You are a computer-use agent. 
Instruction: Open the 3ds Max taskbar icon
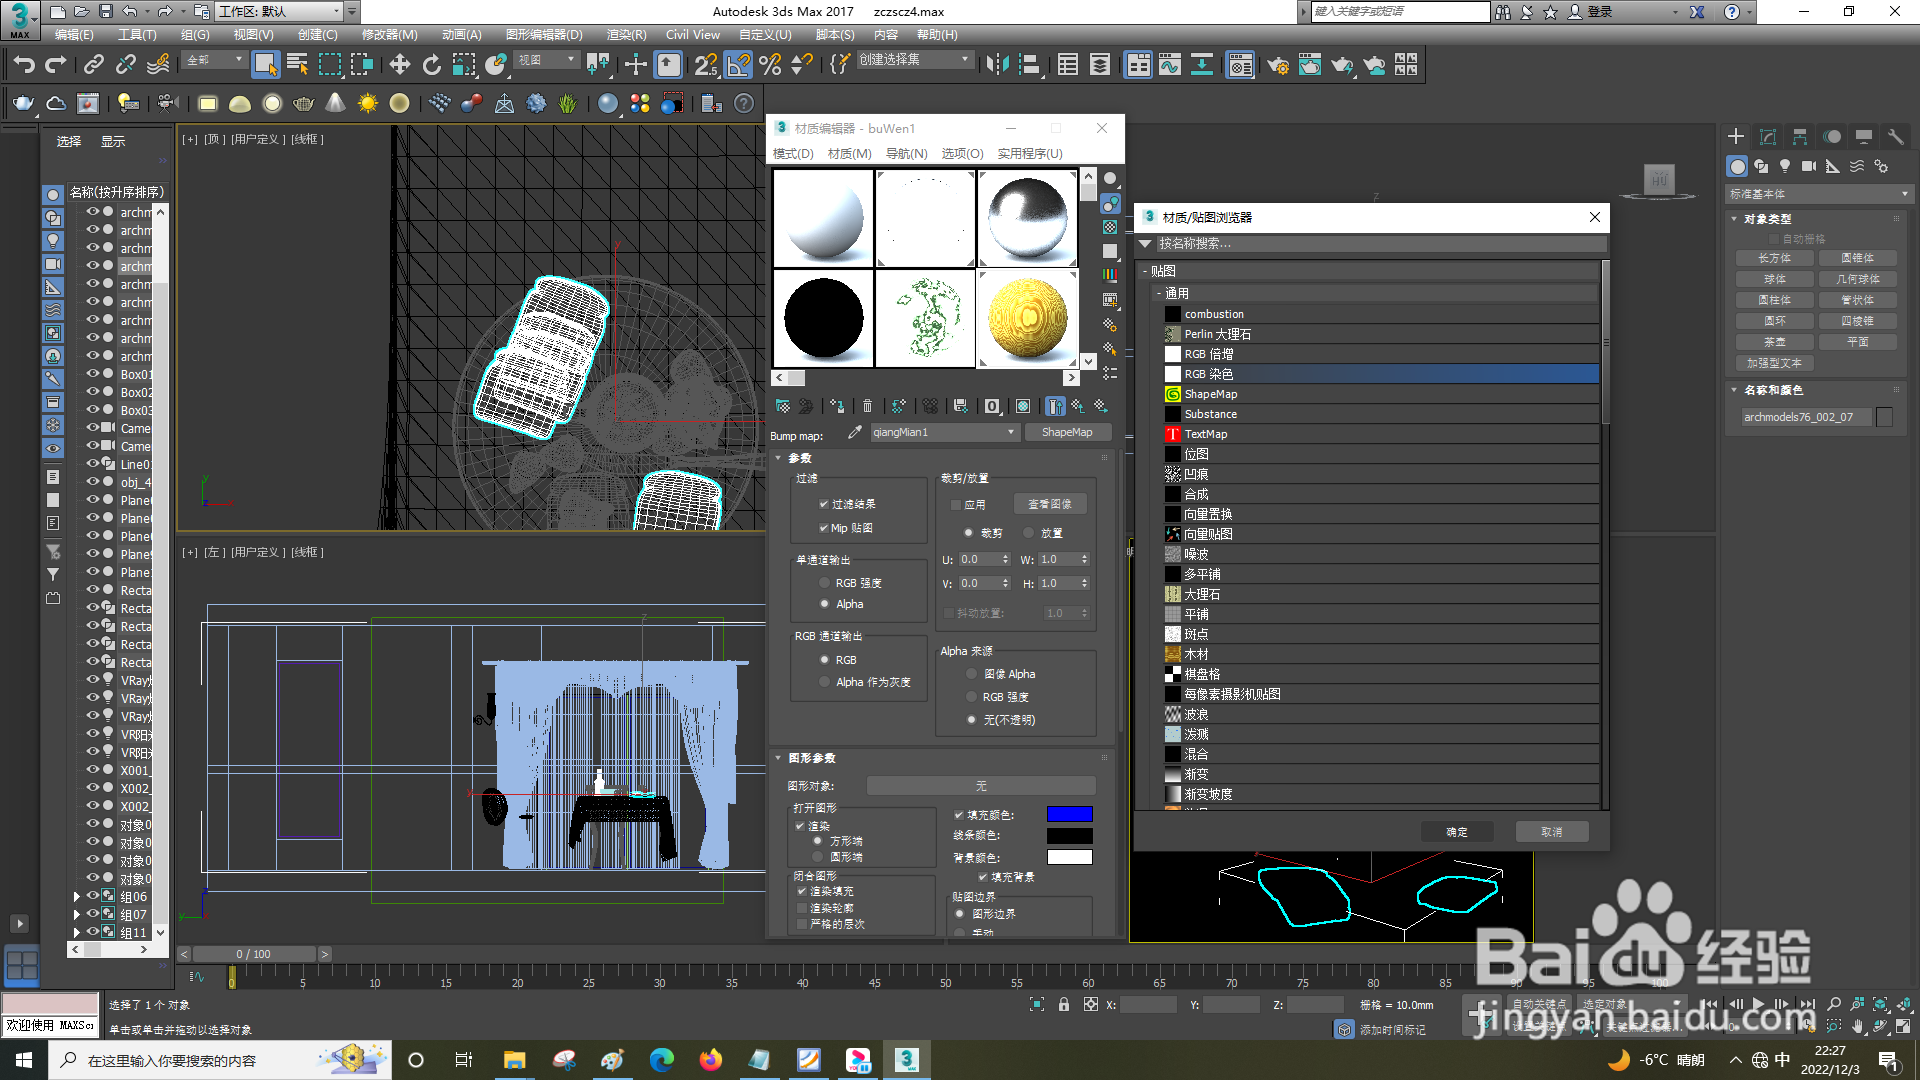click(906, 1060)
